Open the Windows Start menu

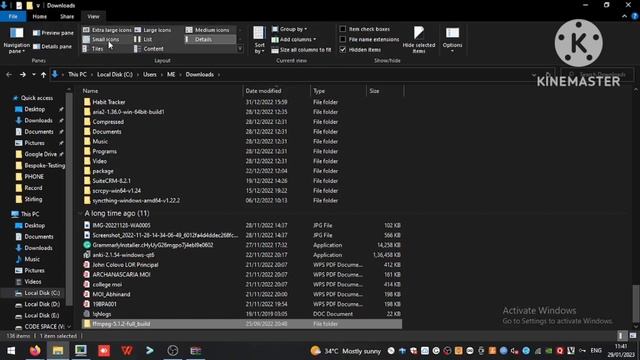(x=11, y=351)
